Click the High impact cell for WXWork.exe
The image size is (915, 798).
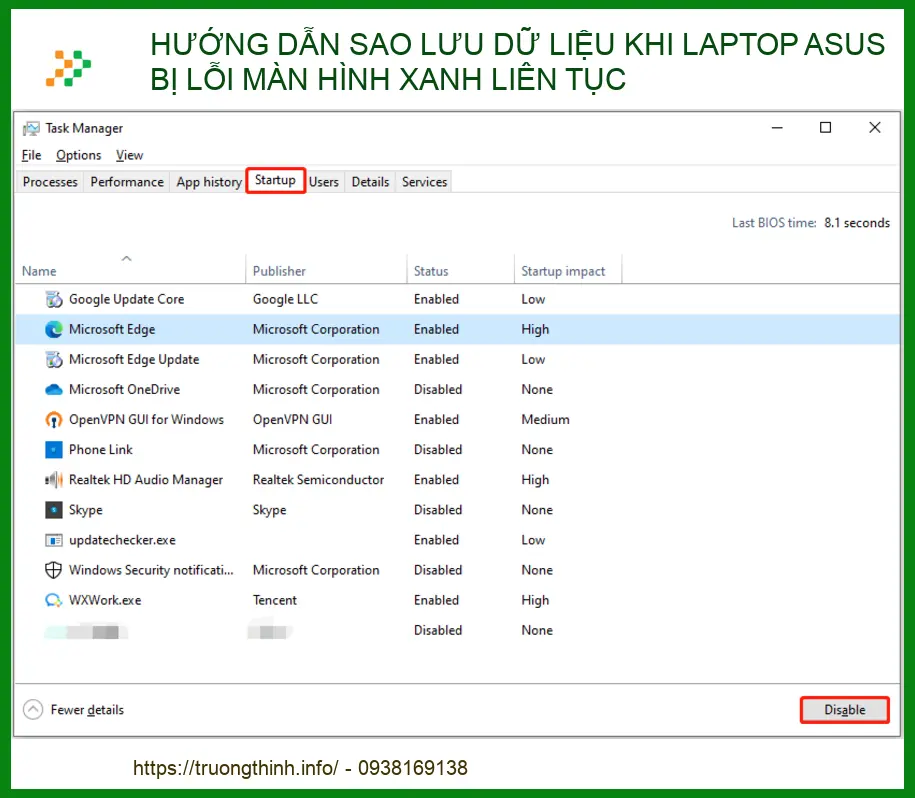point(535,600)
